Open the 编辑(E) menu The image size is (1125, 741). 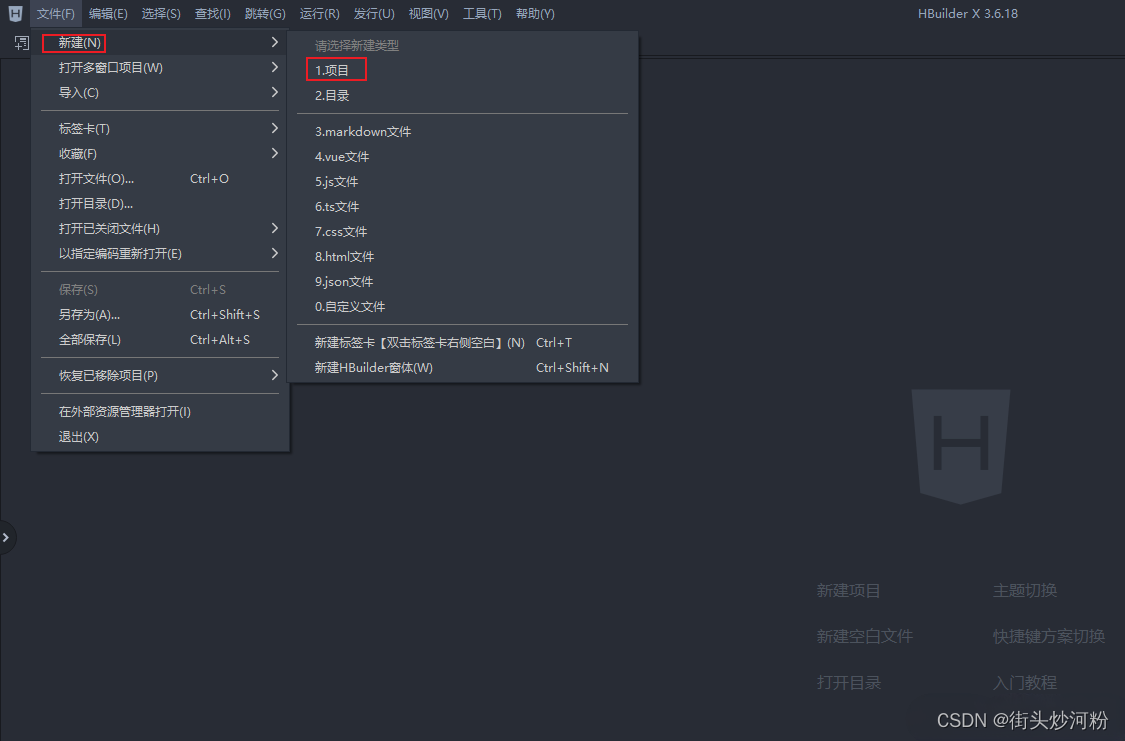pos(108,14)
